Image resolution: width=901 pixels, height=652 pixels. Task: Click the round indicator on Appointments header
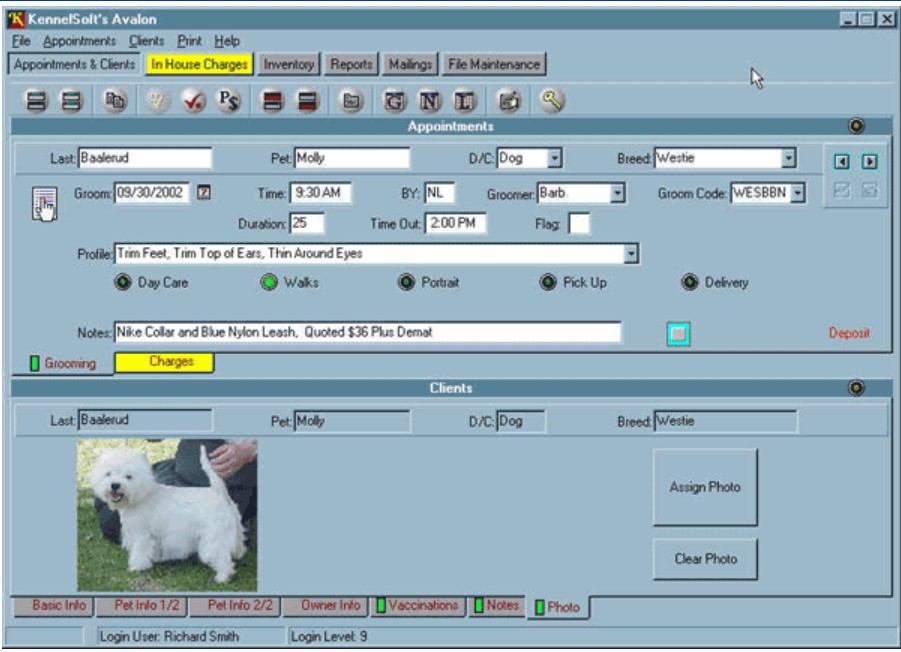856,126
